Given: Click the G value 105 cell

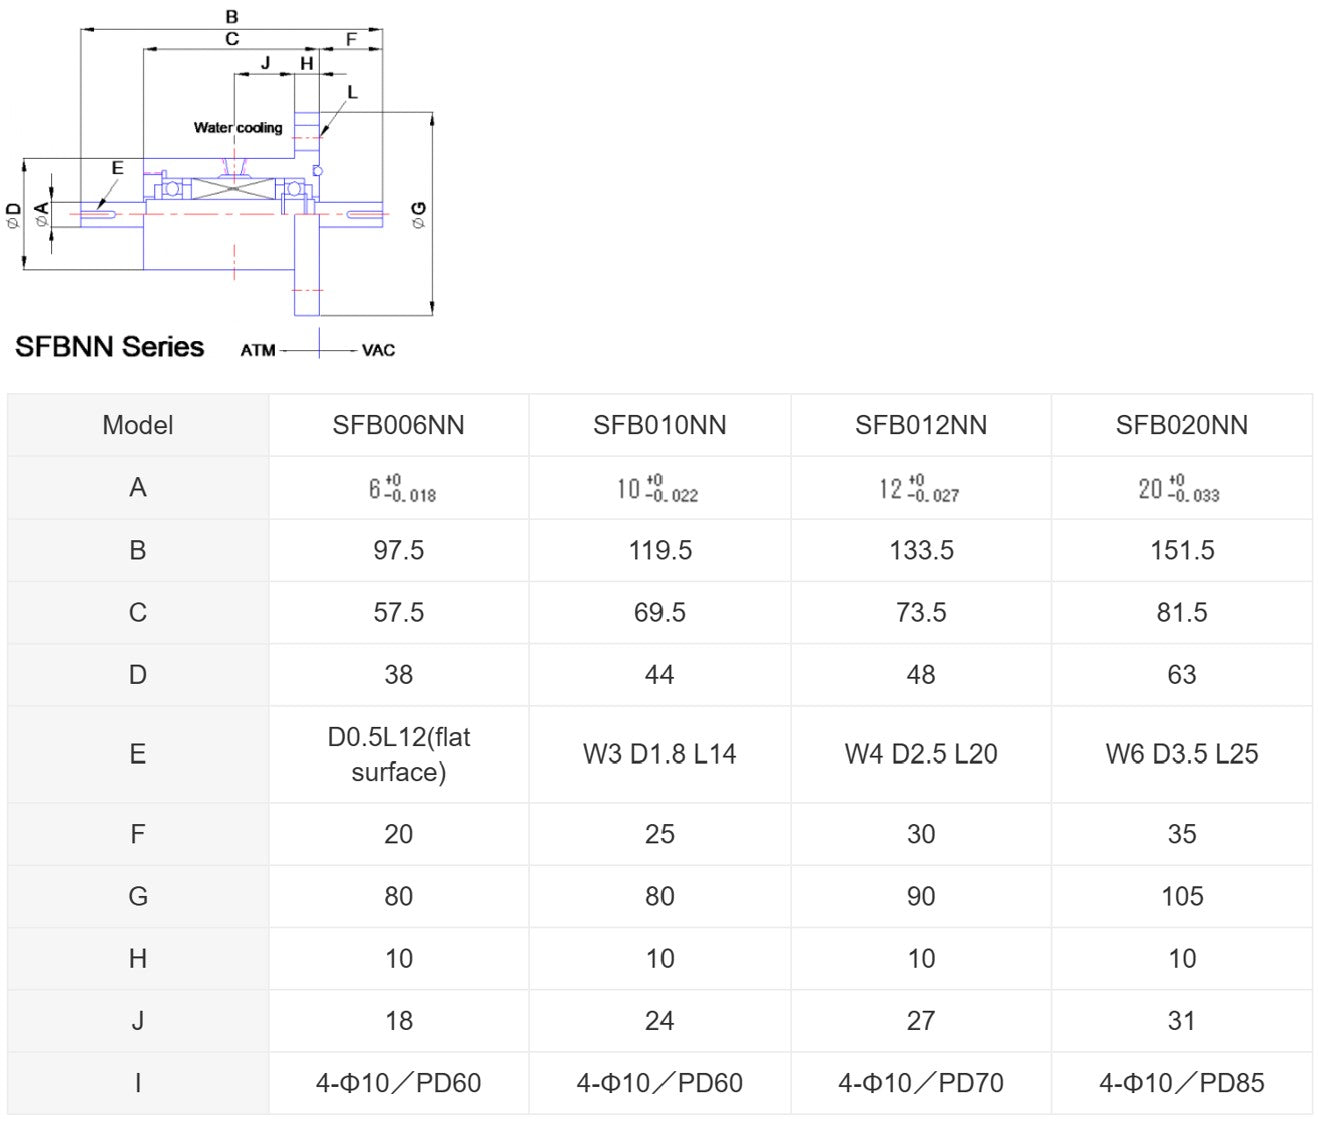Looking at the screenshot, I should pos(1182,896).
